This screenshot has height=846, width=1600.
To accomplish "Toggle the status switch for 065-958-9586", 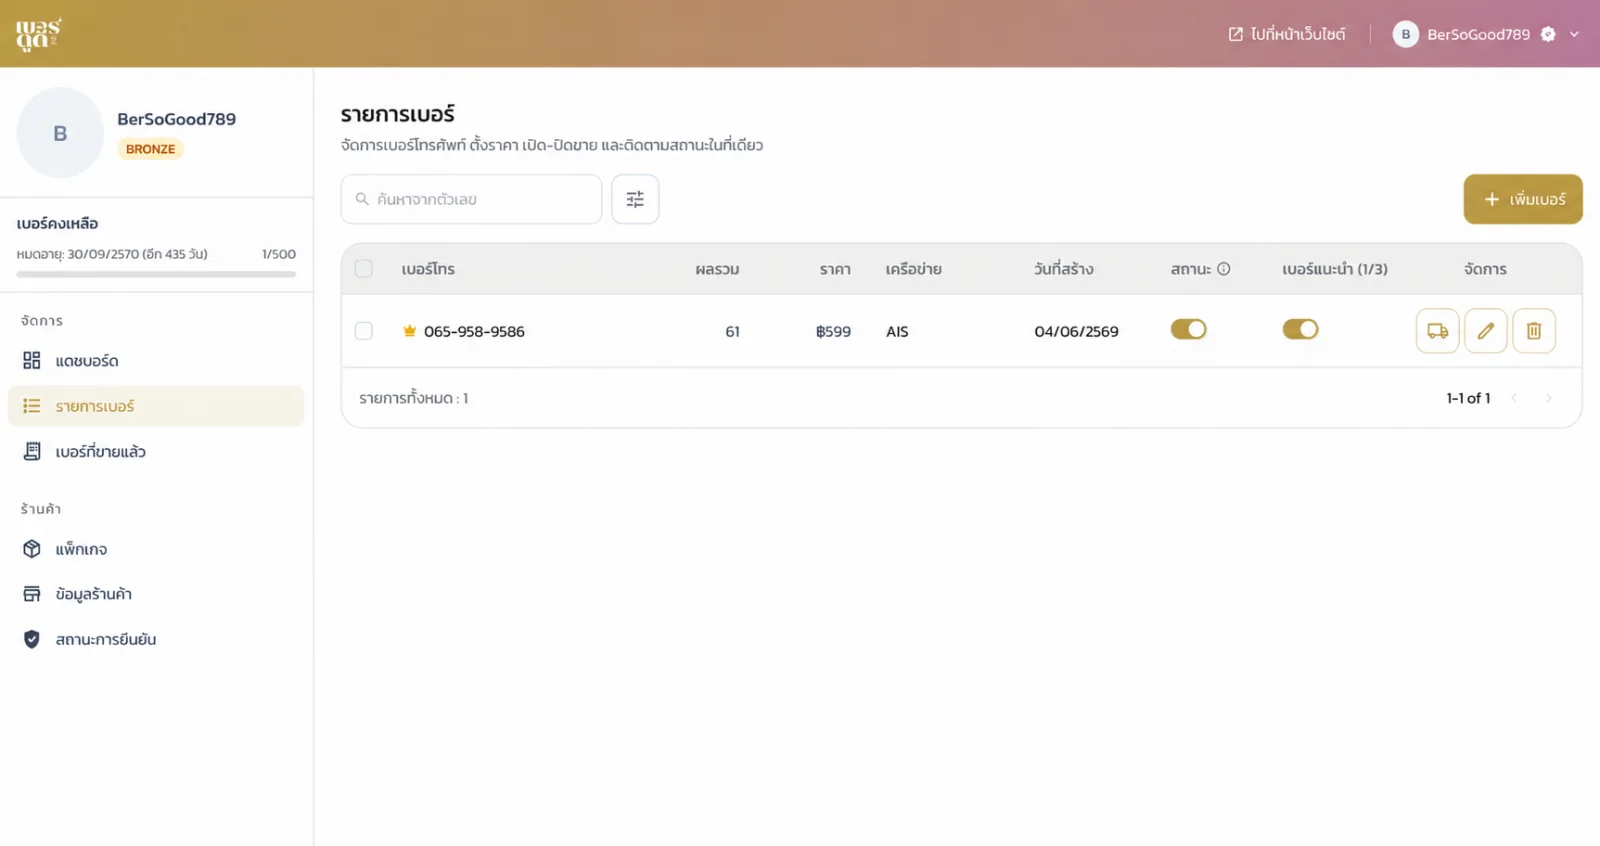I will tap(1189, 330).
